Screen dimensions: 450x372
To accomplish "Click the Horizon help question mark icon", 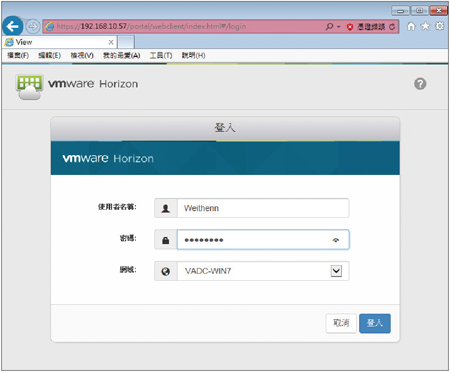I will point(420,84).
